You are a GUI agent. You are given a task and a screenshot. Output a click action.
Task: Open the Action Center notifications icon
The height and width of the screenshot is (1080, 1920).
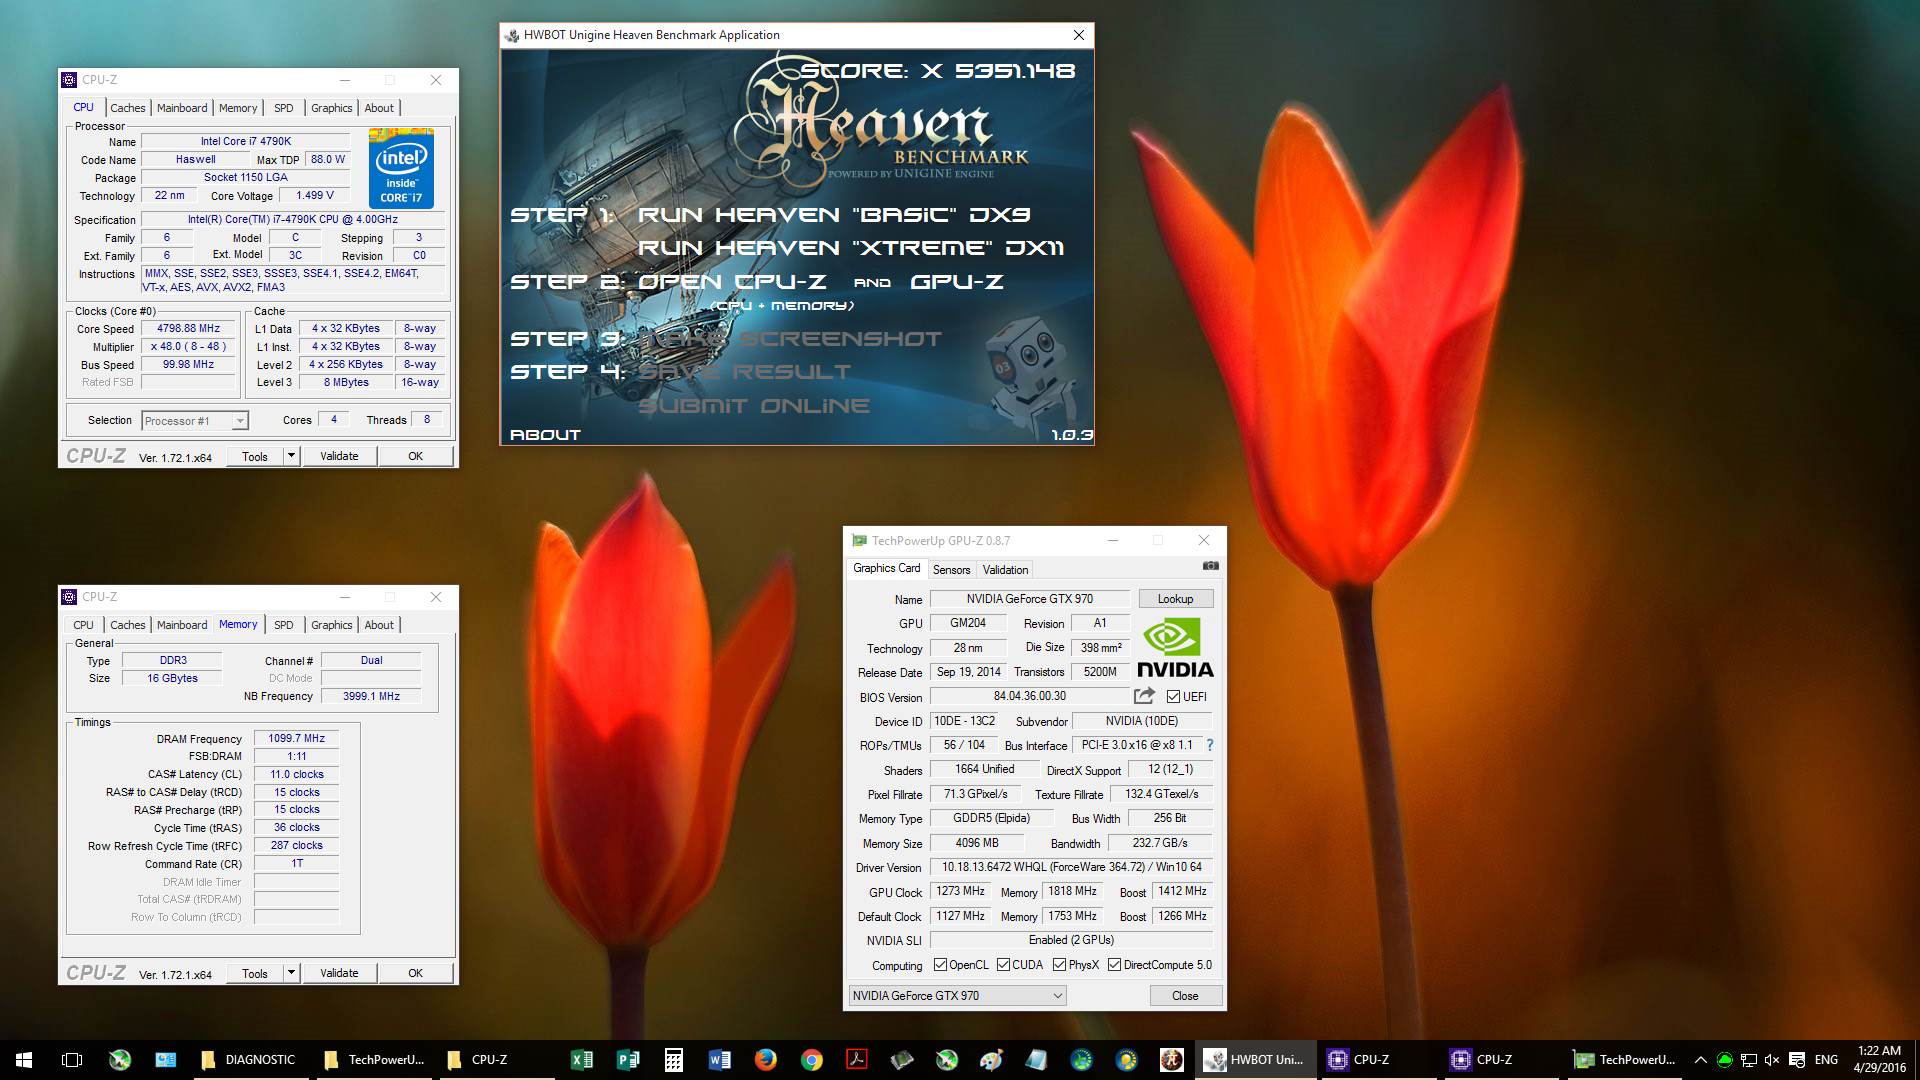1797,1060
